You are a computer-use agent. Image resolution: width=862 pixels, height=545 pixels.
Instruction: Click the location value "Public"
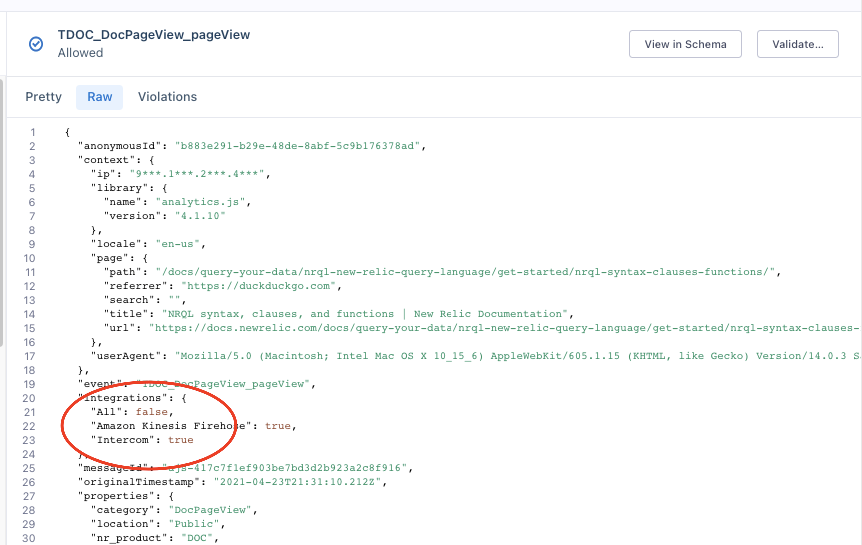pyautogui.click(x=194, y=524)
